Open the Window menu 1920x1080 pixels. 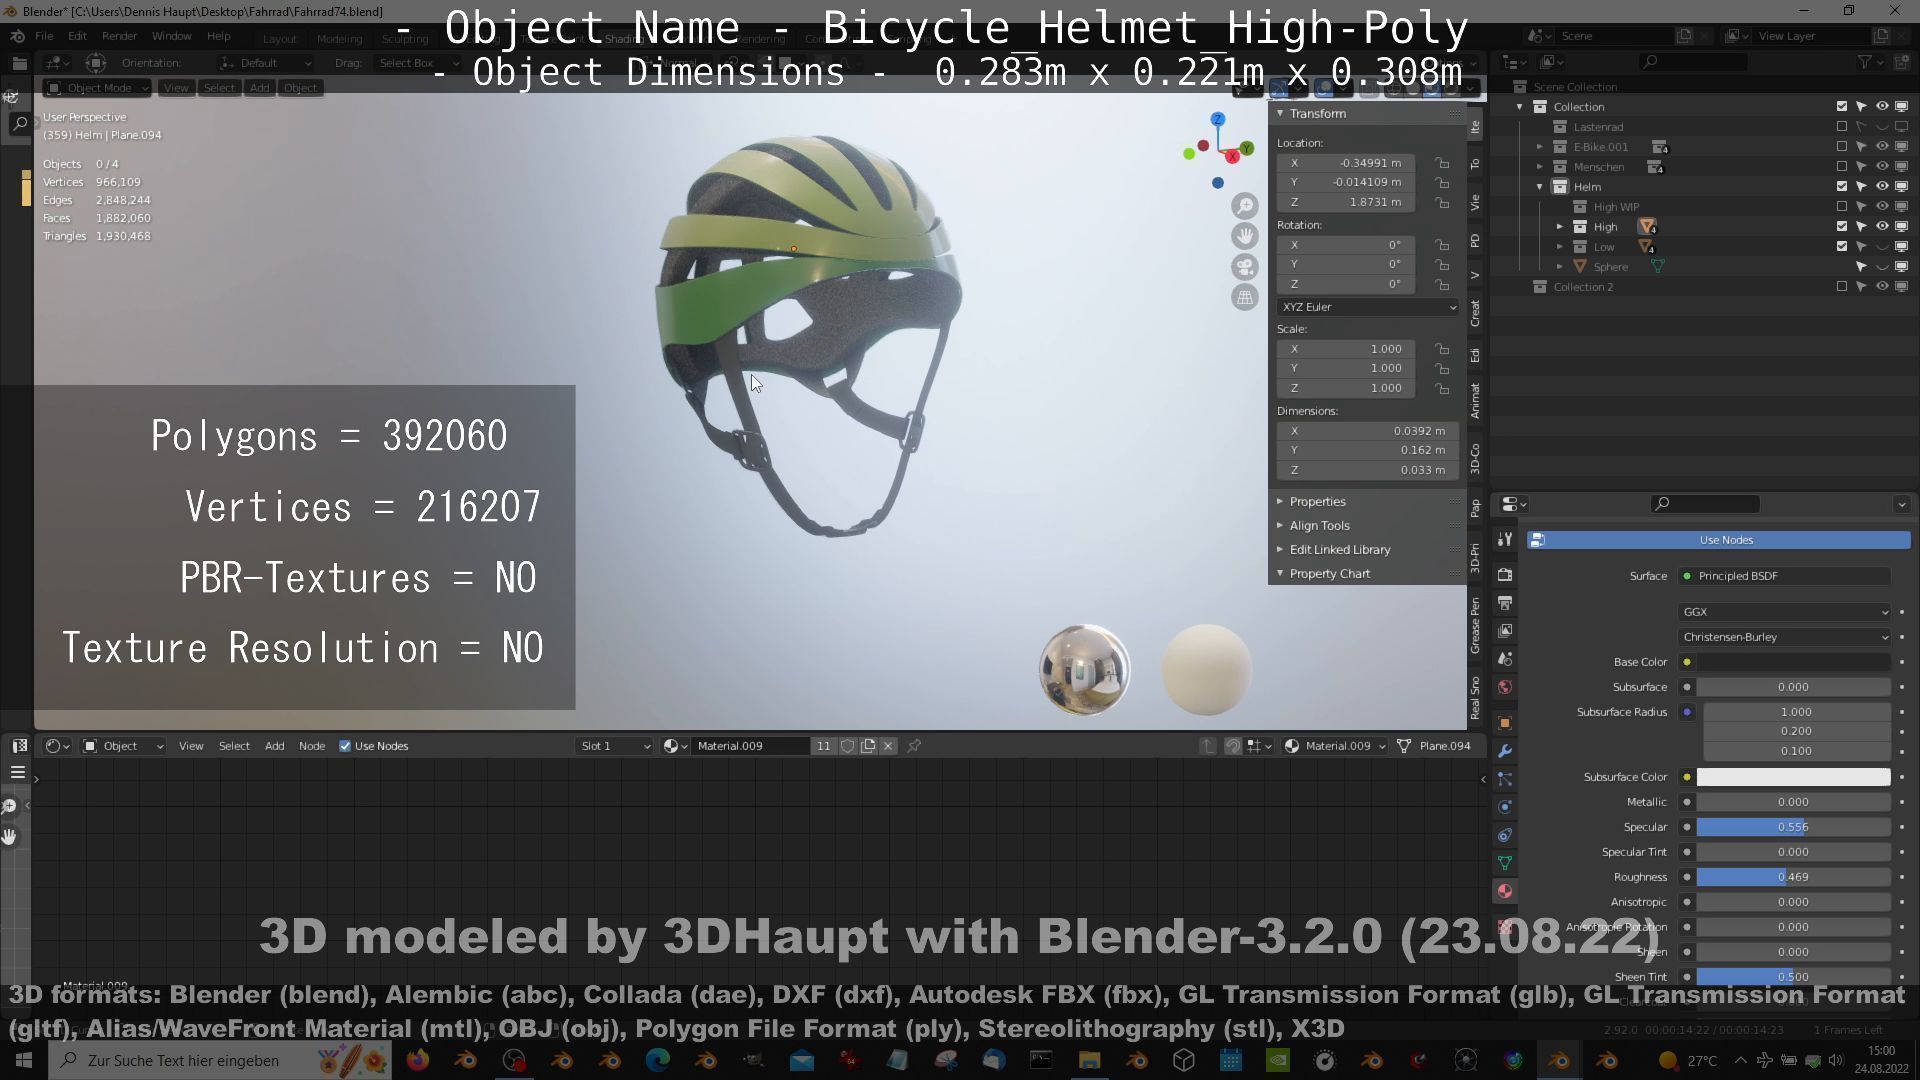click(x=171, y=36)
